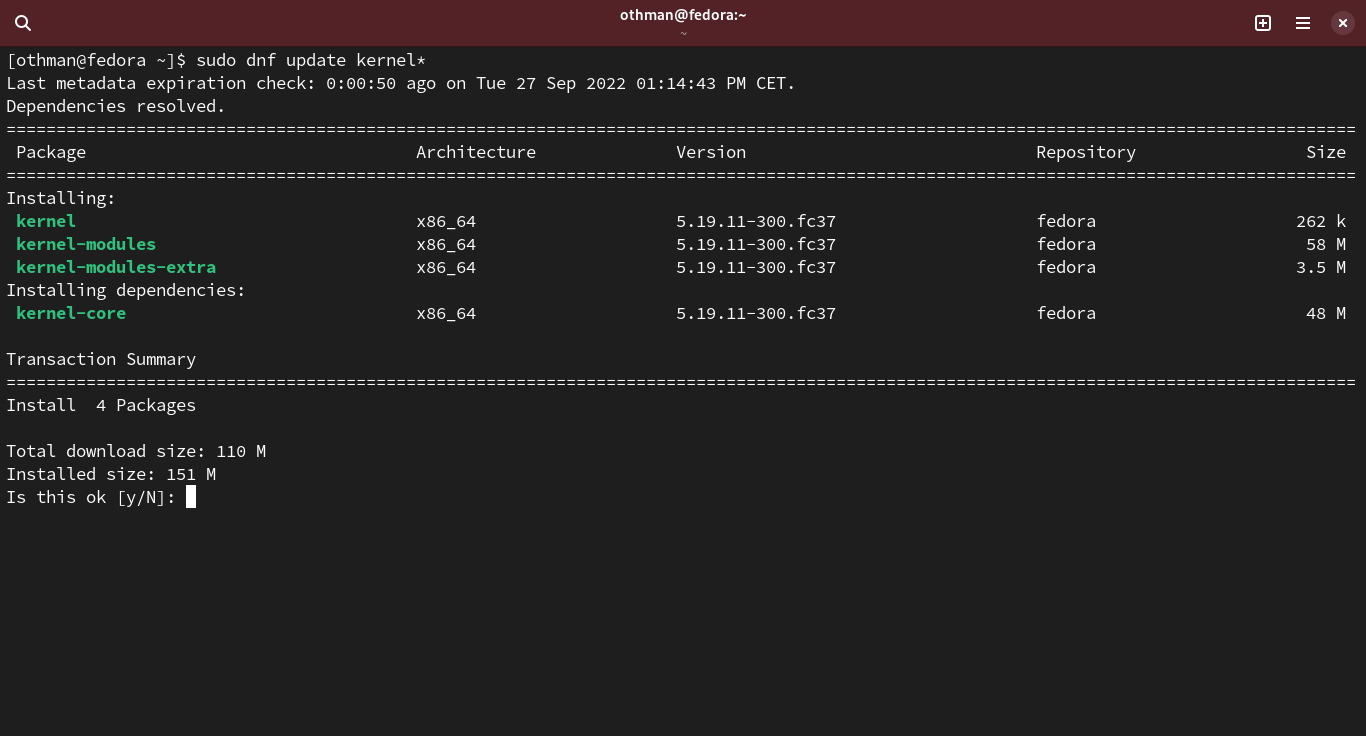The width and height of the screenshot is (1366, 736).
Task: Click the Version column header
Action: (x=711, y=152)
